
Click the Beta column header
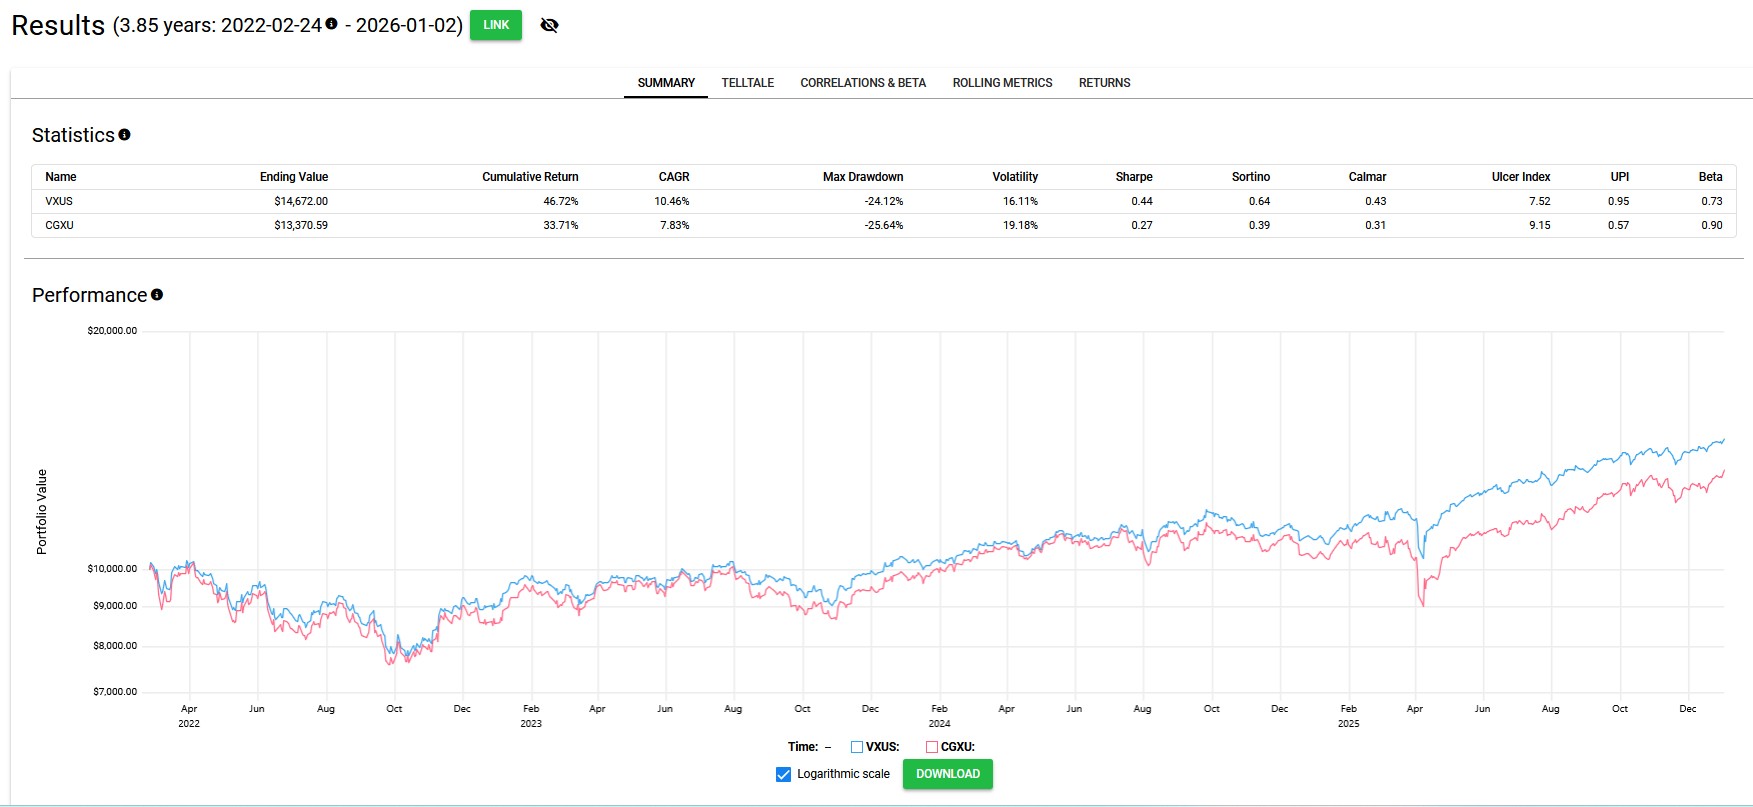tap(1710, 177)
